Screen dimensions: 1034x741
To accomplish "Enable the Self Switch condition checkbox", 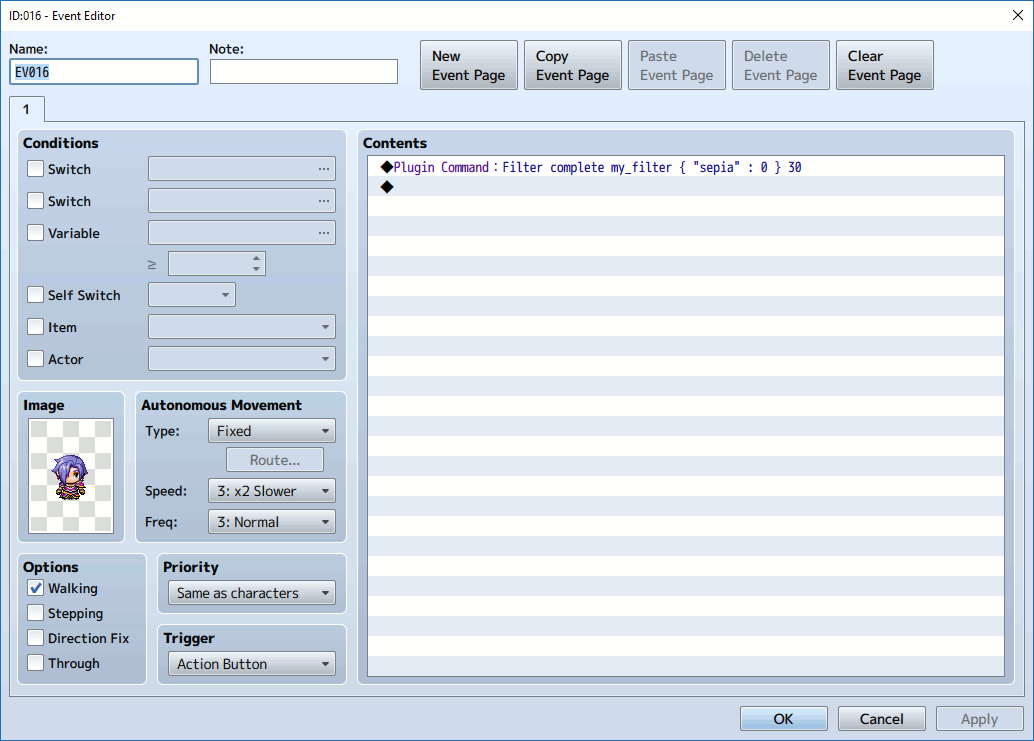I will tap(36, 295).
